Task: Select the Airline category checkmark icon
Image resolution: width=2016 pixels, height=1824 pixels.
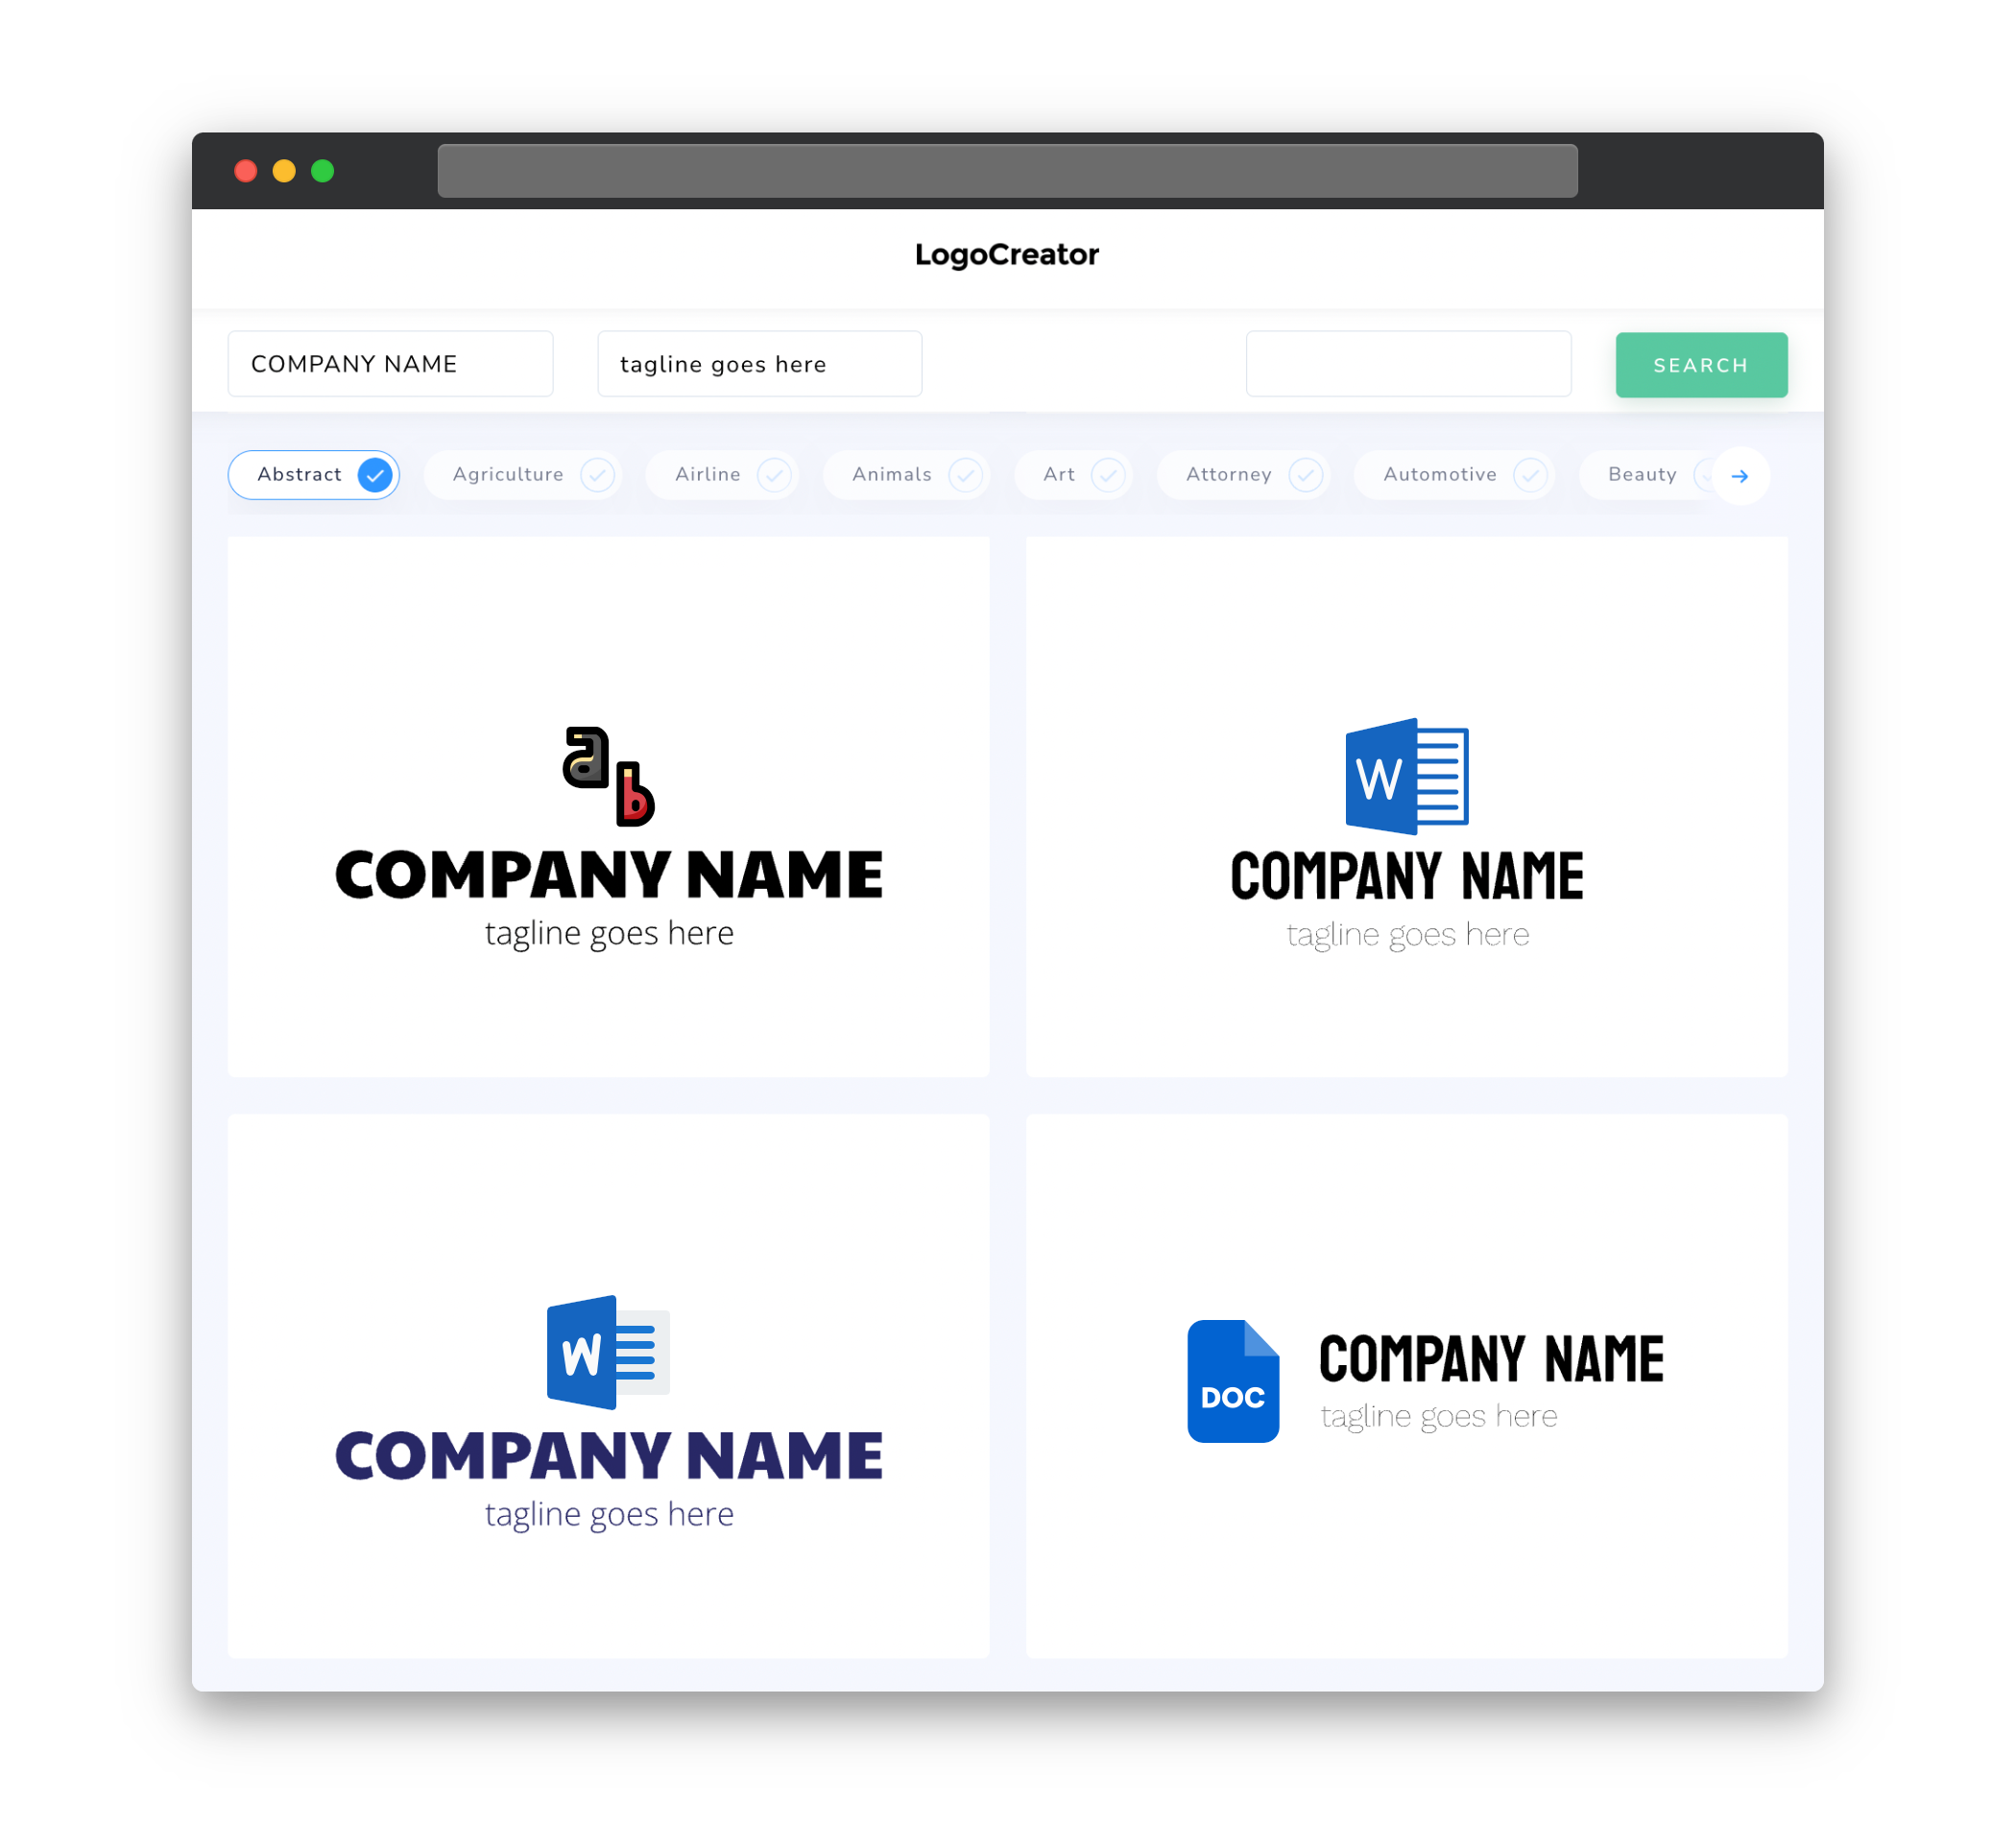Action: pyautogui.click(x=775, y=474)
